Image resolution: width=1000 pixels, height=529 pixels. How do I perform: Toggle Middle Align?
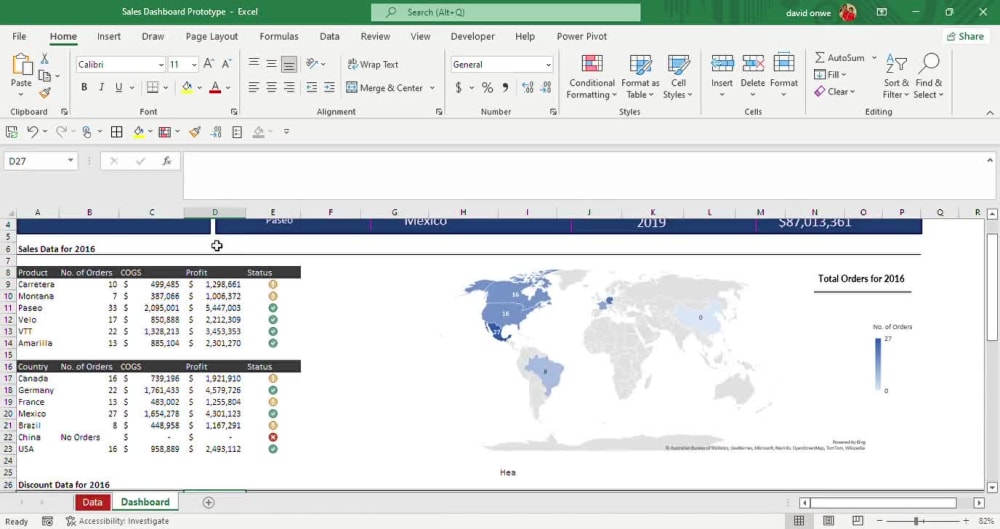(271, 64)
